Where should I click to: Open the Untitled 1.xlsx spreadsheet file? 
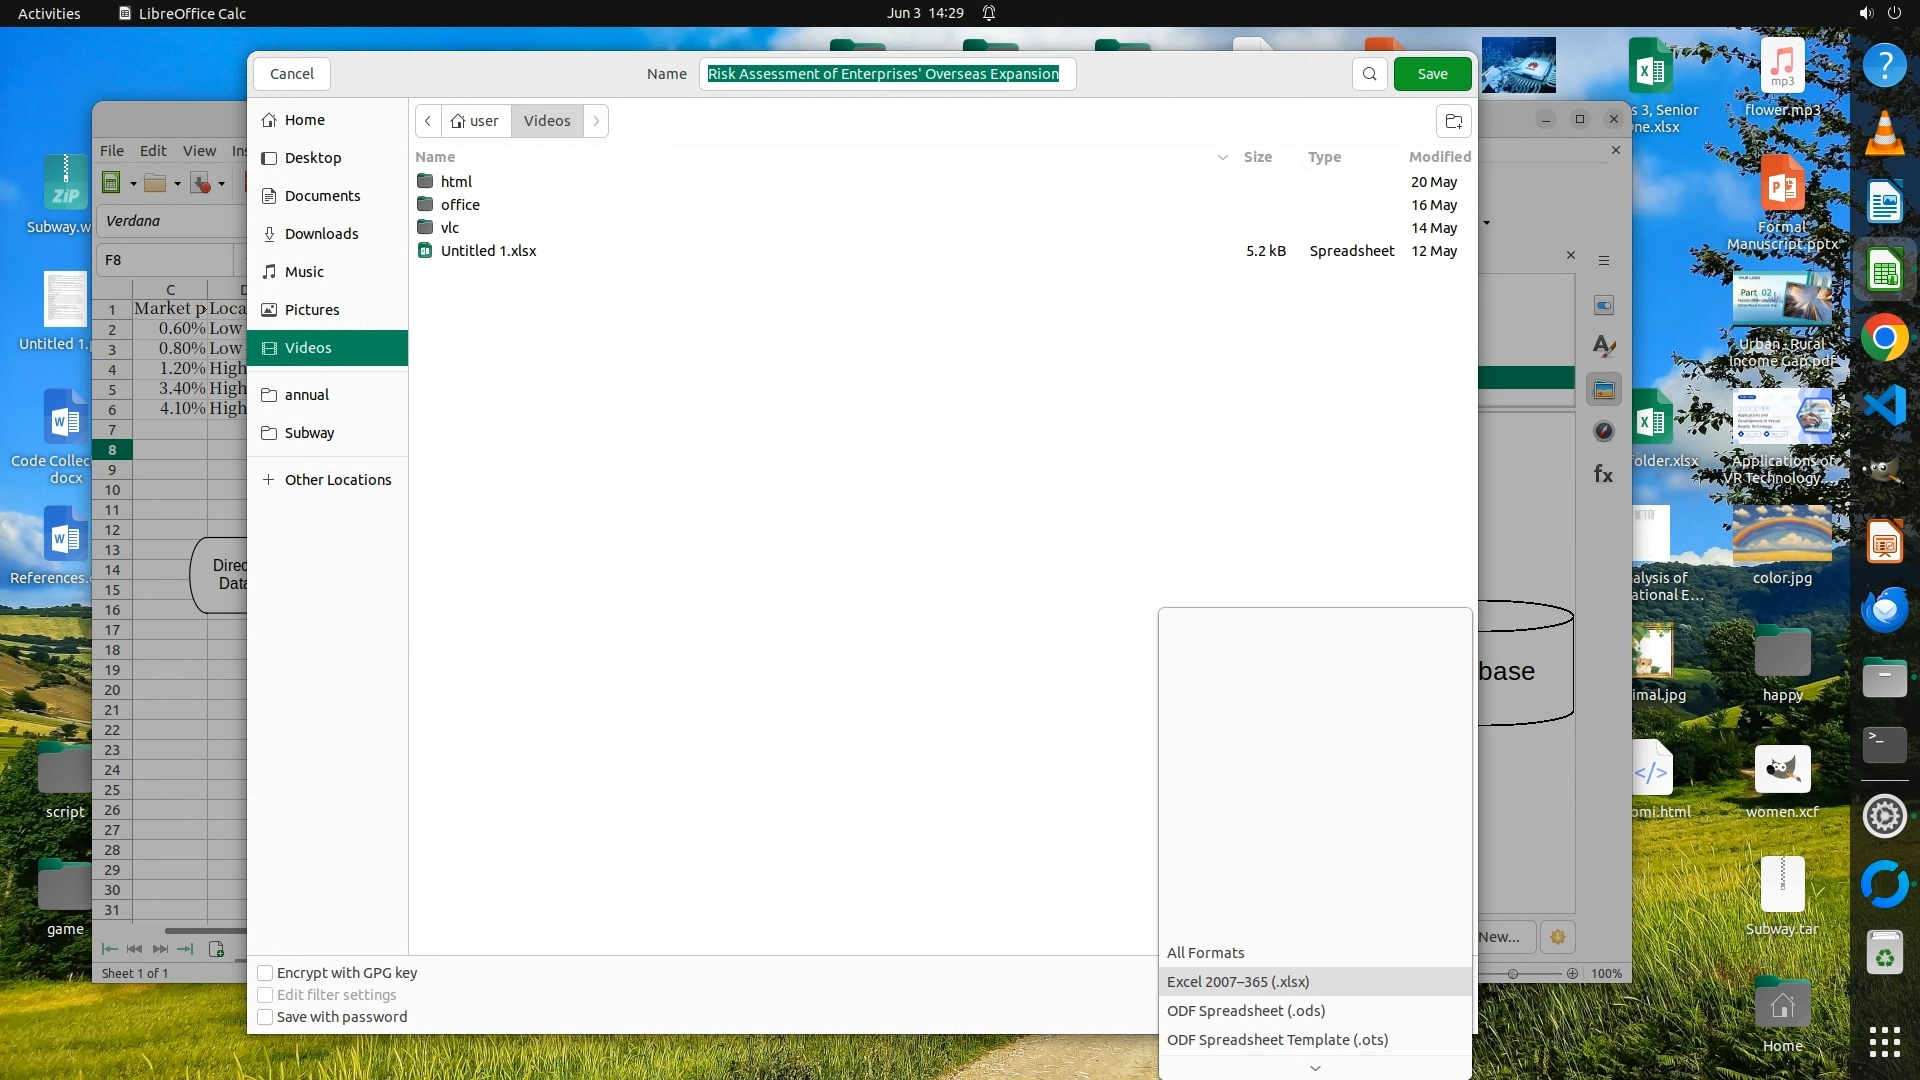pos(488,251)
